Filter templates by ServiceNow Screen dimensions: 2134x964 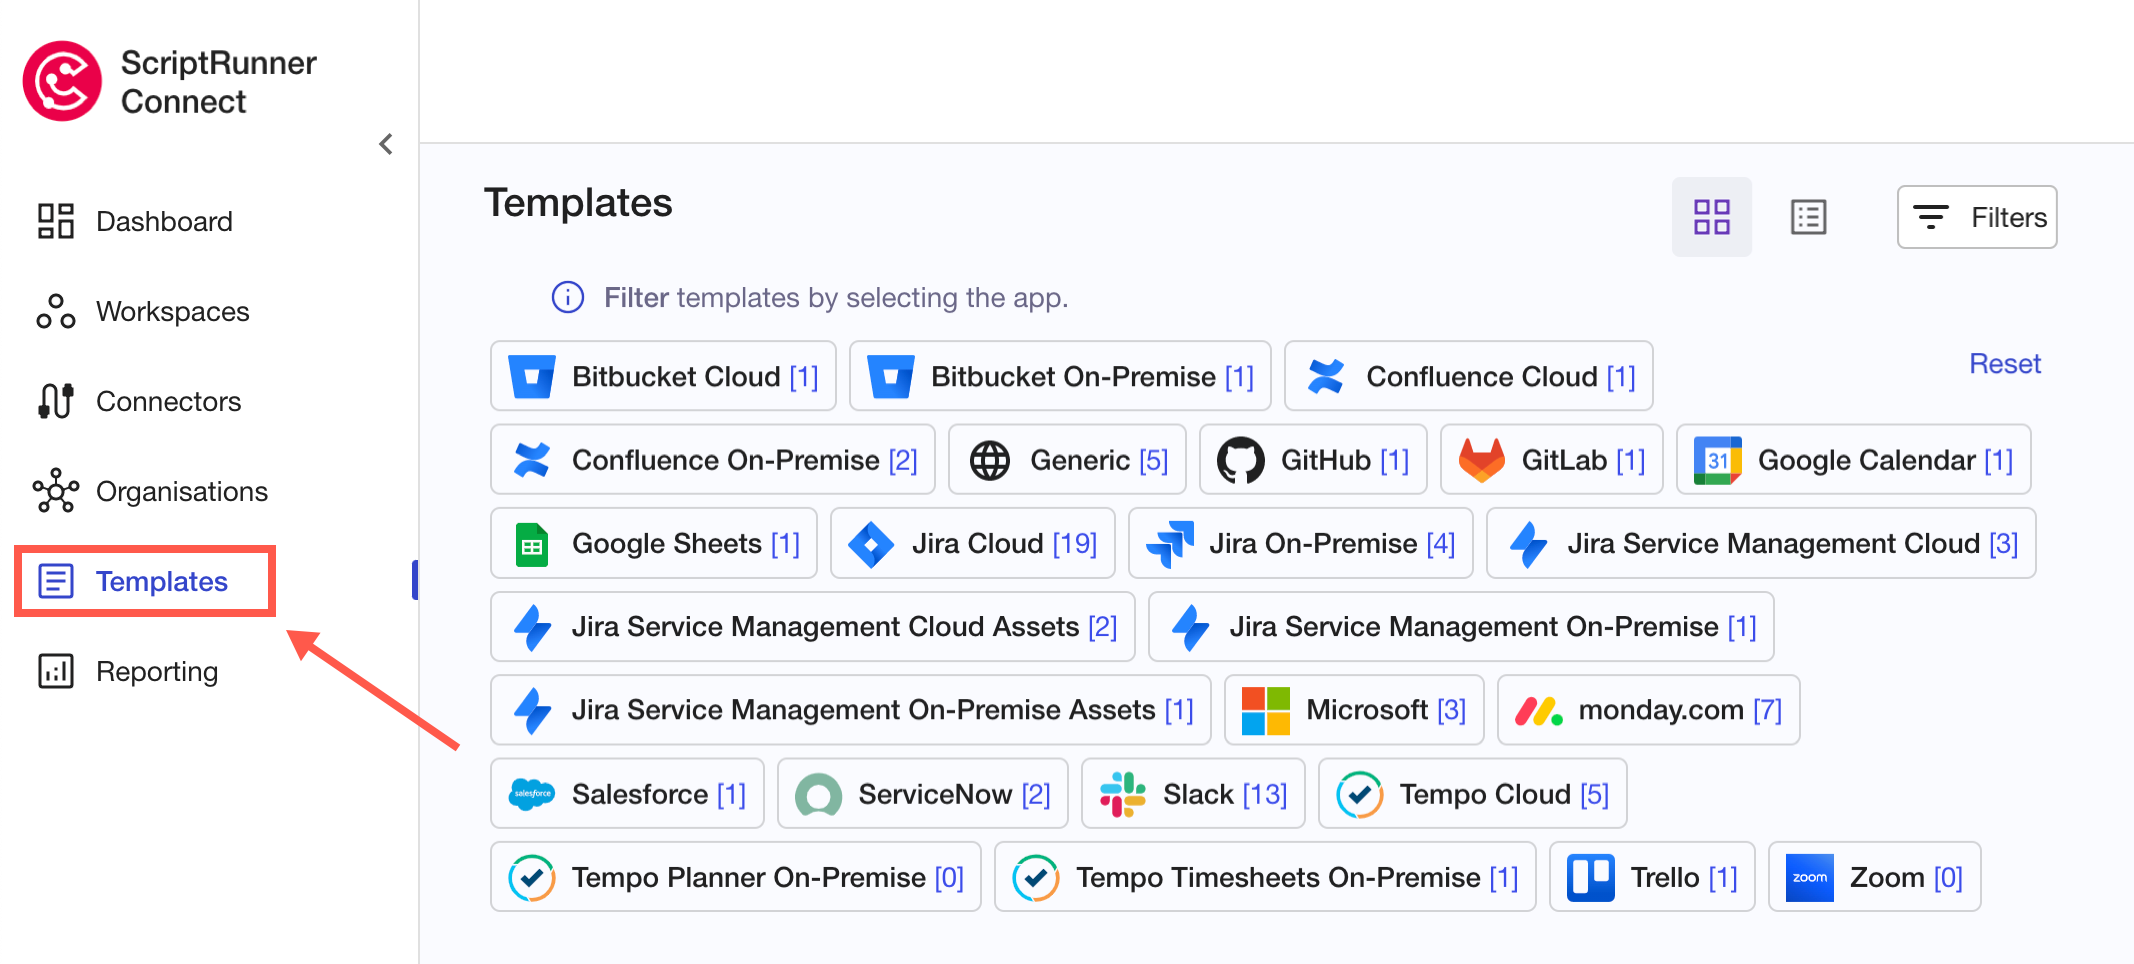click(923, 793)
